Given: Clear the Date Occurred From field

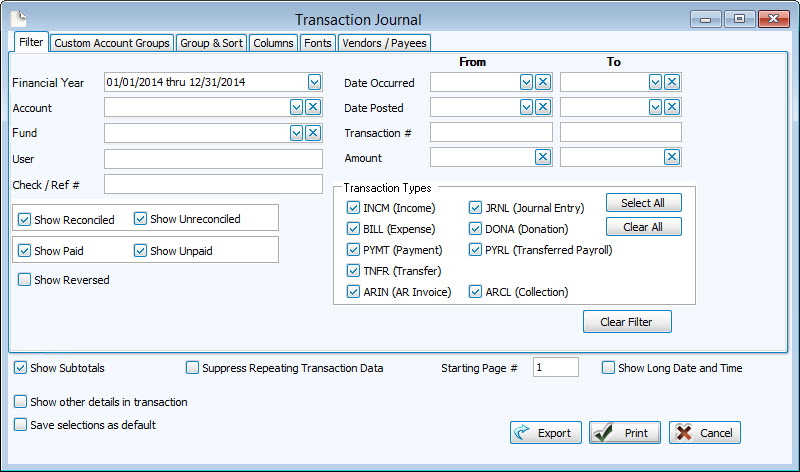Looking at the screenshot, I should (542, 82).
